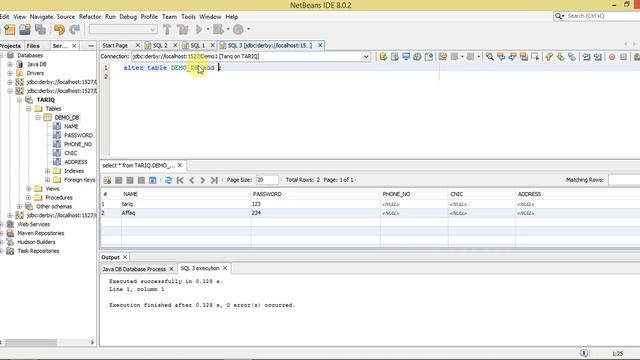
Task: Expand the Procedures folder
Action: click(29, 198)
